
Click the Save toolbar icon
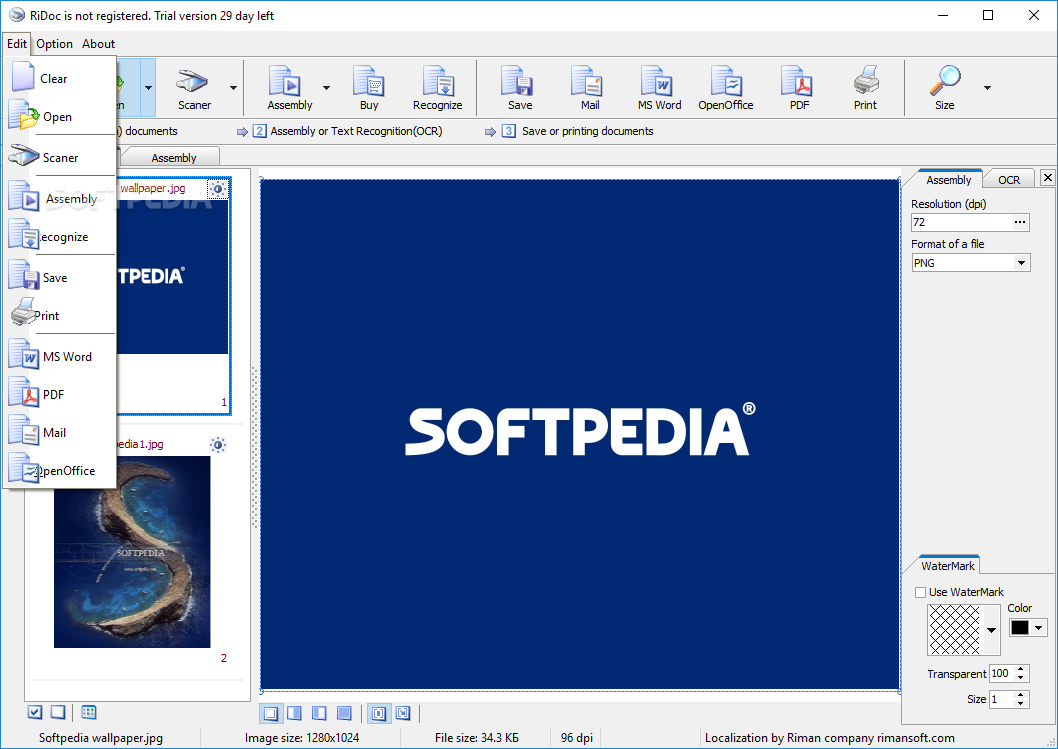pos(520,88)
